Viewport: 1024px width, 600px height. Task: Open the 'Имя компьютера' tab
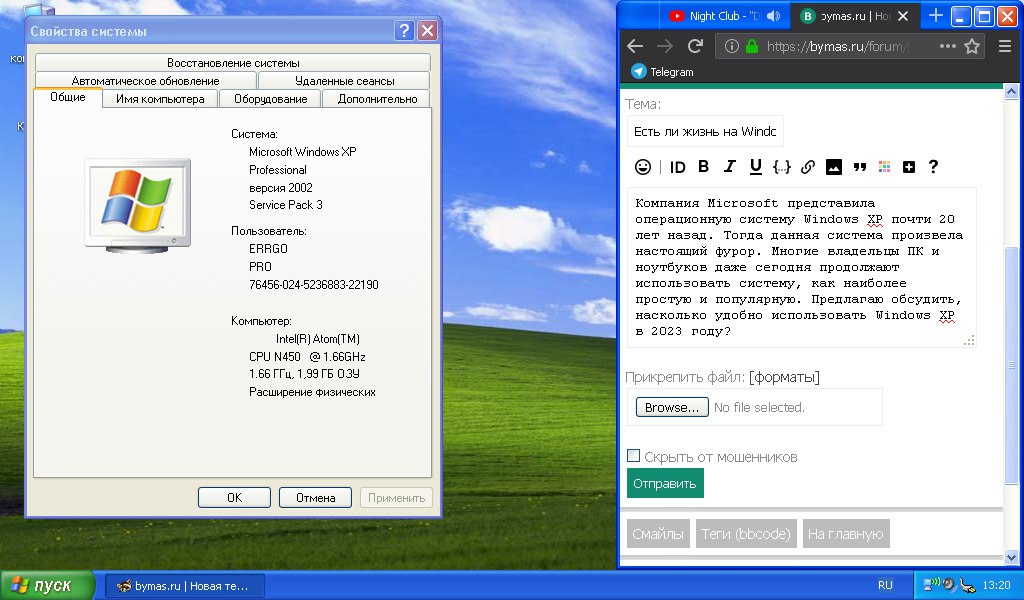point(160,99)
